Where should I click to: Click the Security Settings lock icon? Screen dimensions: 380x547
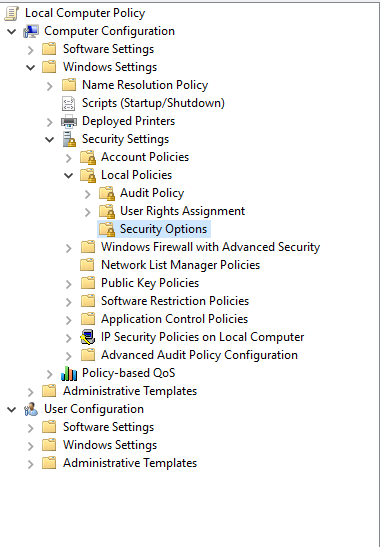coord(69,139)
